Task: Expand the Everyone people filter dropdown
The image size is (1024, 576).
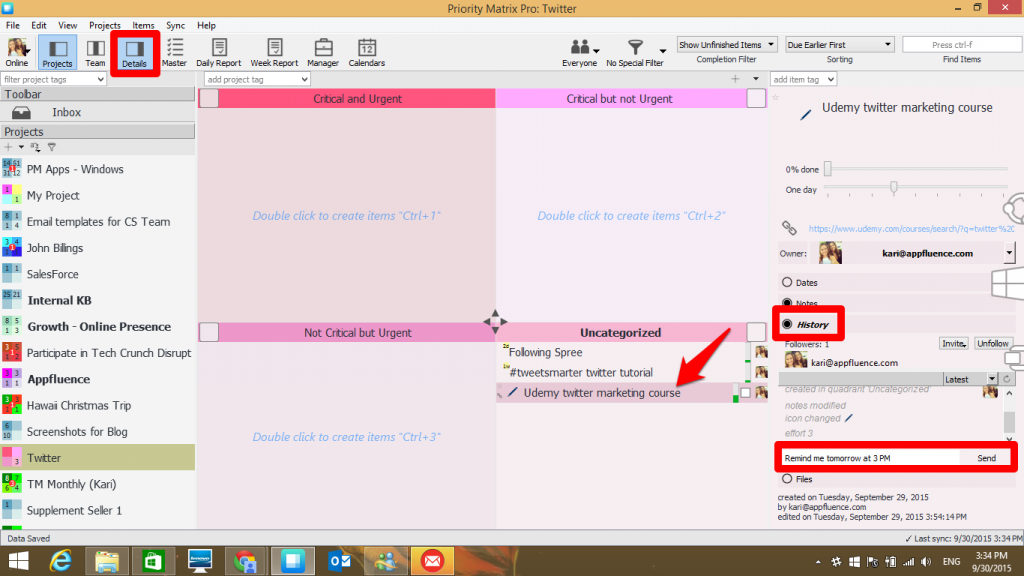Action: [x=585, y=48]
